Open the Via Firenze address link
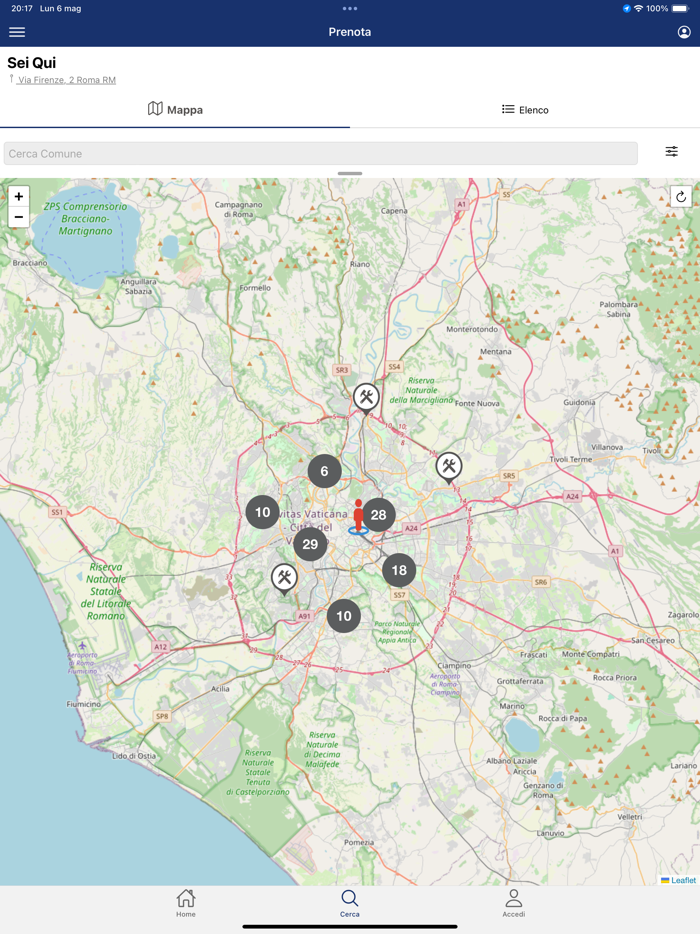Viewport: 700px width, 934px height. (67, 80)
